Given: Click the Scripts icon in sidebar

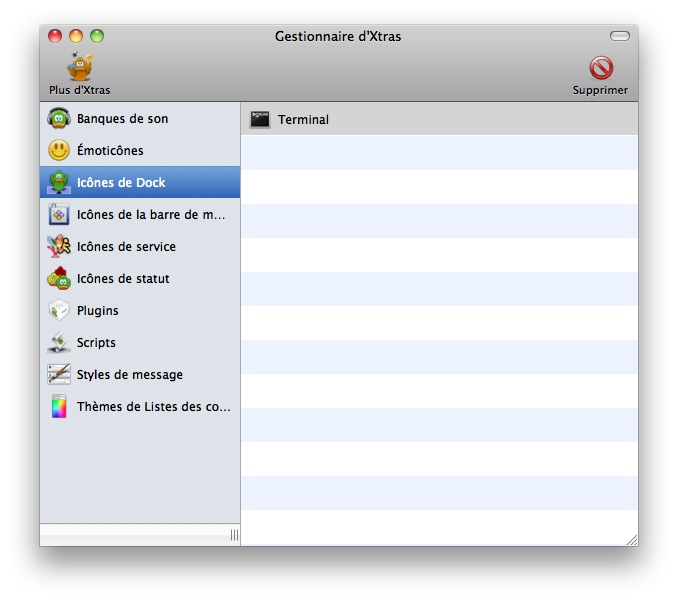Looking at the screenshot, I should pyautogui.click(x=59, y=343).
